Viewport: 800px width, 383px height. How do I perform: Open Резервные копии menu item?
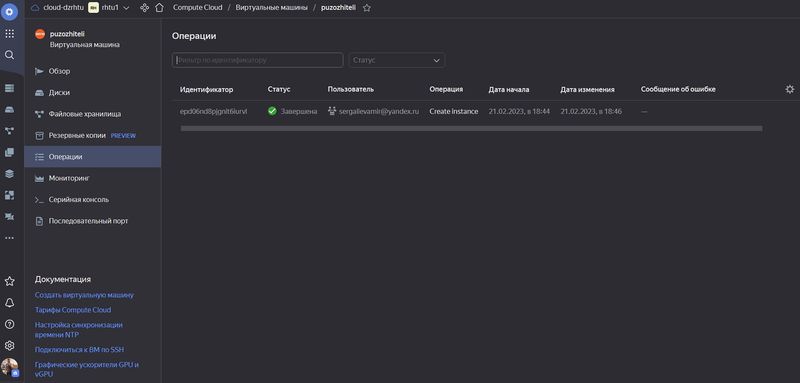pos(92,136)
